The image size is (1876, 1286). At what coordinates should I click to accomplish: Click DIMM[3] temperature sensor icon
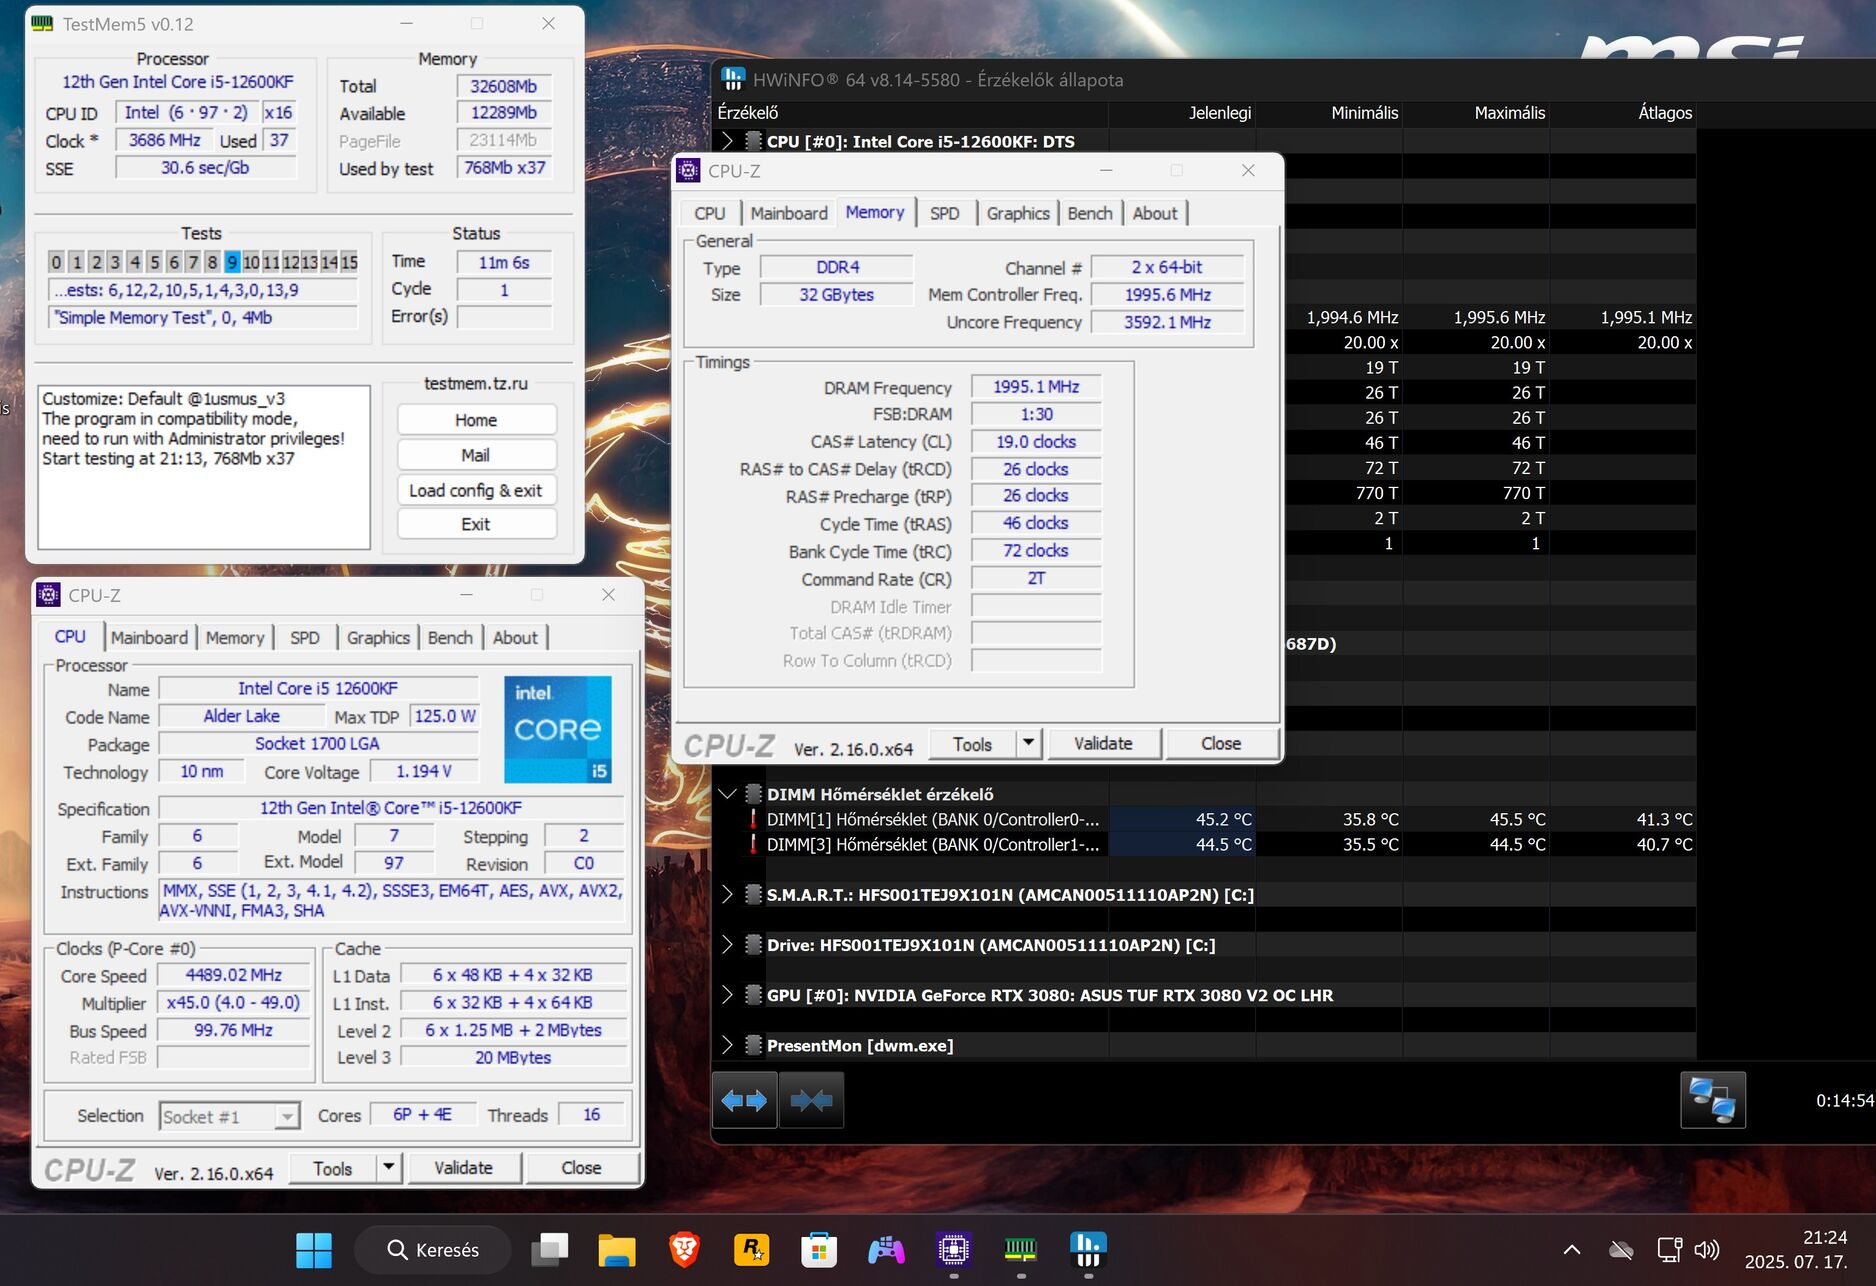753,845
